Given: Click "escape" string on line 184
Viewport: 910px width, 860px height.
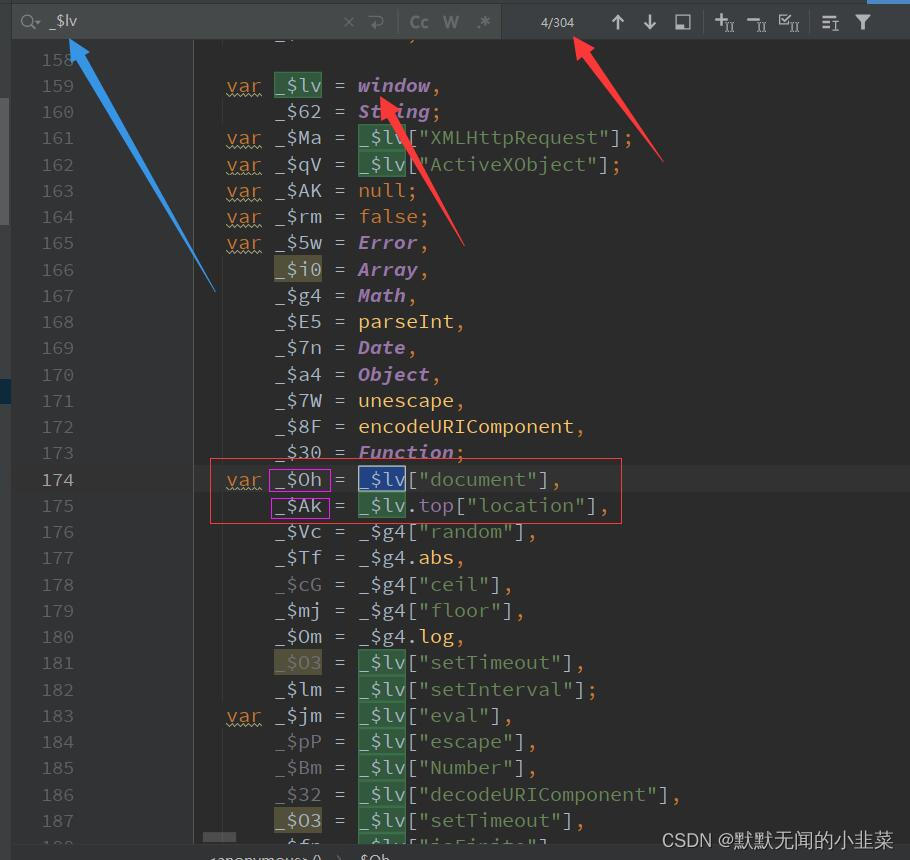Looking at the screenshot, I should 466,742.
